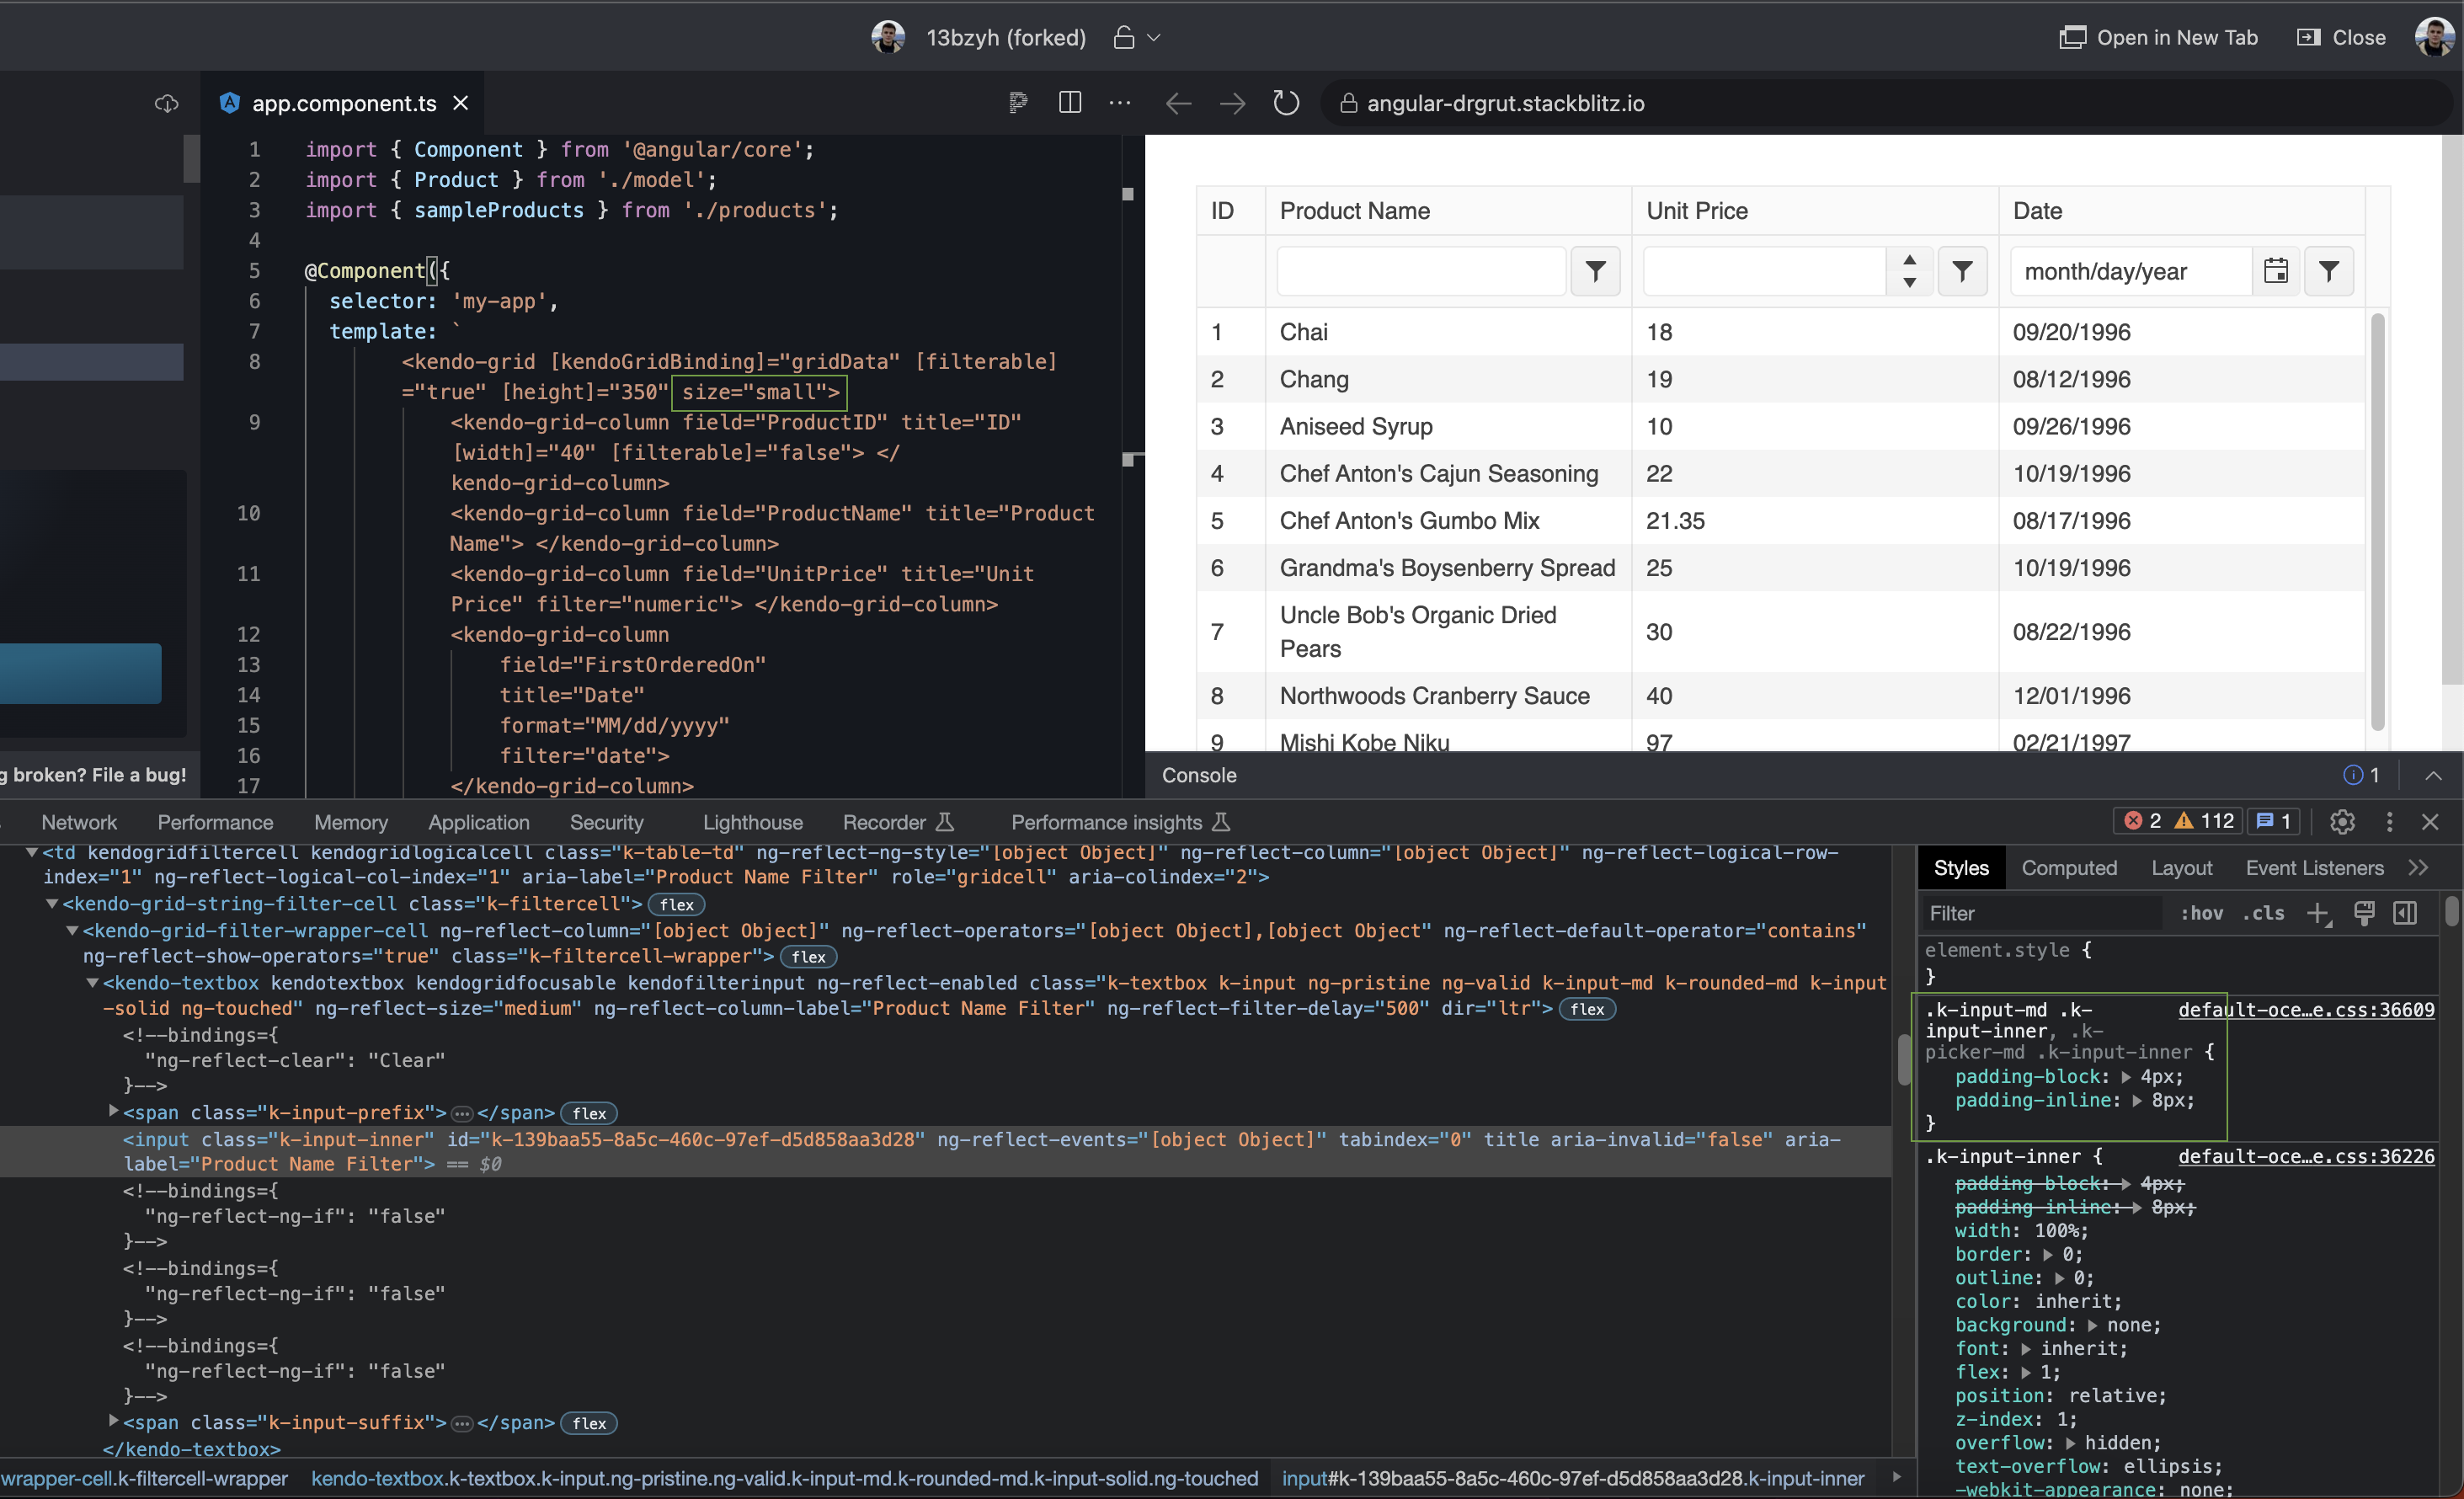The image size is (2464, 1499).
Task: Navigate back using the preview back arrow
Action: click(1178, 103)
